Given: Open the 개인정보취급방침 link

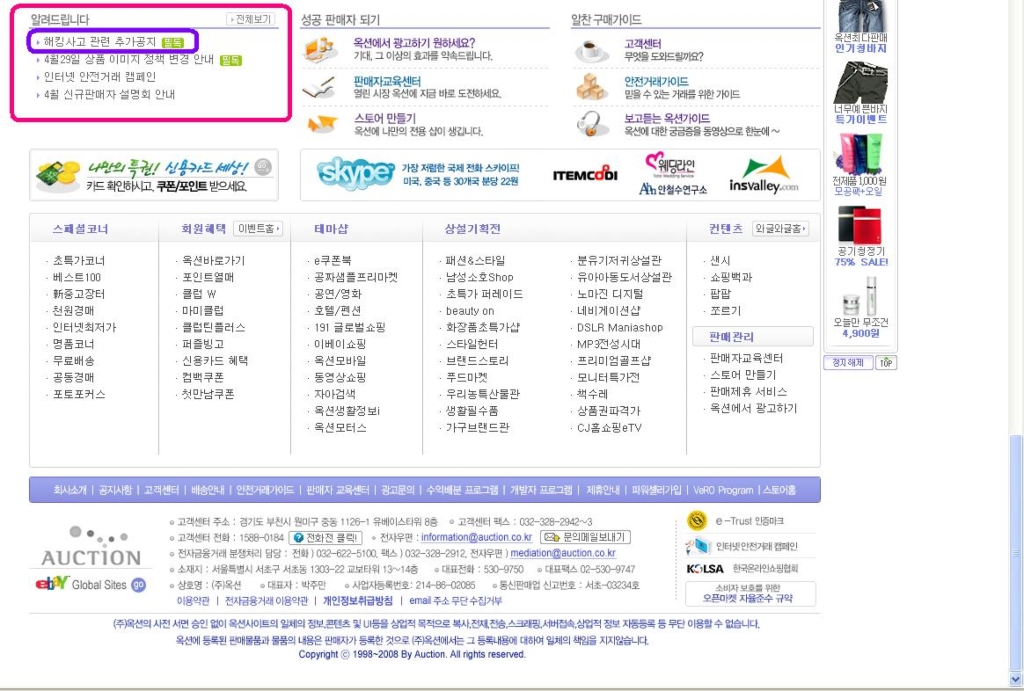Looking at the screenshot, I should pos(358,600).
